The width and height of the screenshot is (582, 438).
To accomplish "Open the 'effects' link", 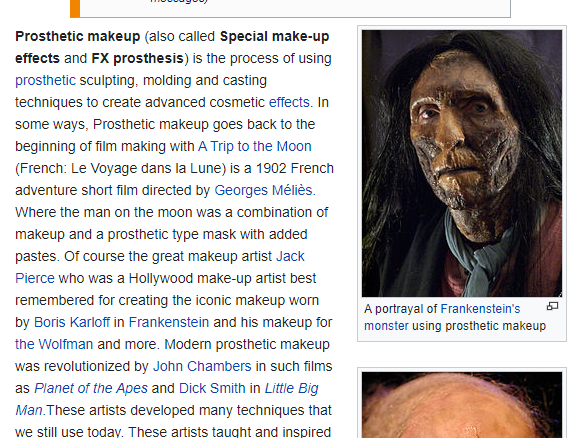I will click(x=289, y=102).
